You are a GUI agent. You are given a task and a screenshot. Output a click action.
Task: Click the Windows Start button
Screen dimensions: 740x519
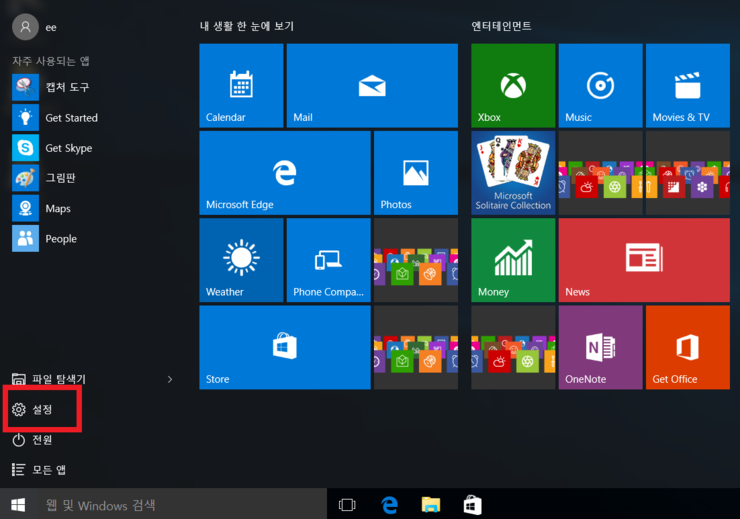[18, 505]
